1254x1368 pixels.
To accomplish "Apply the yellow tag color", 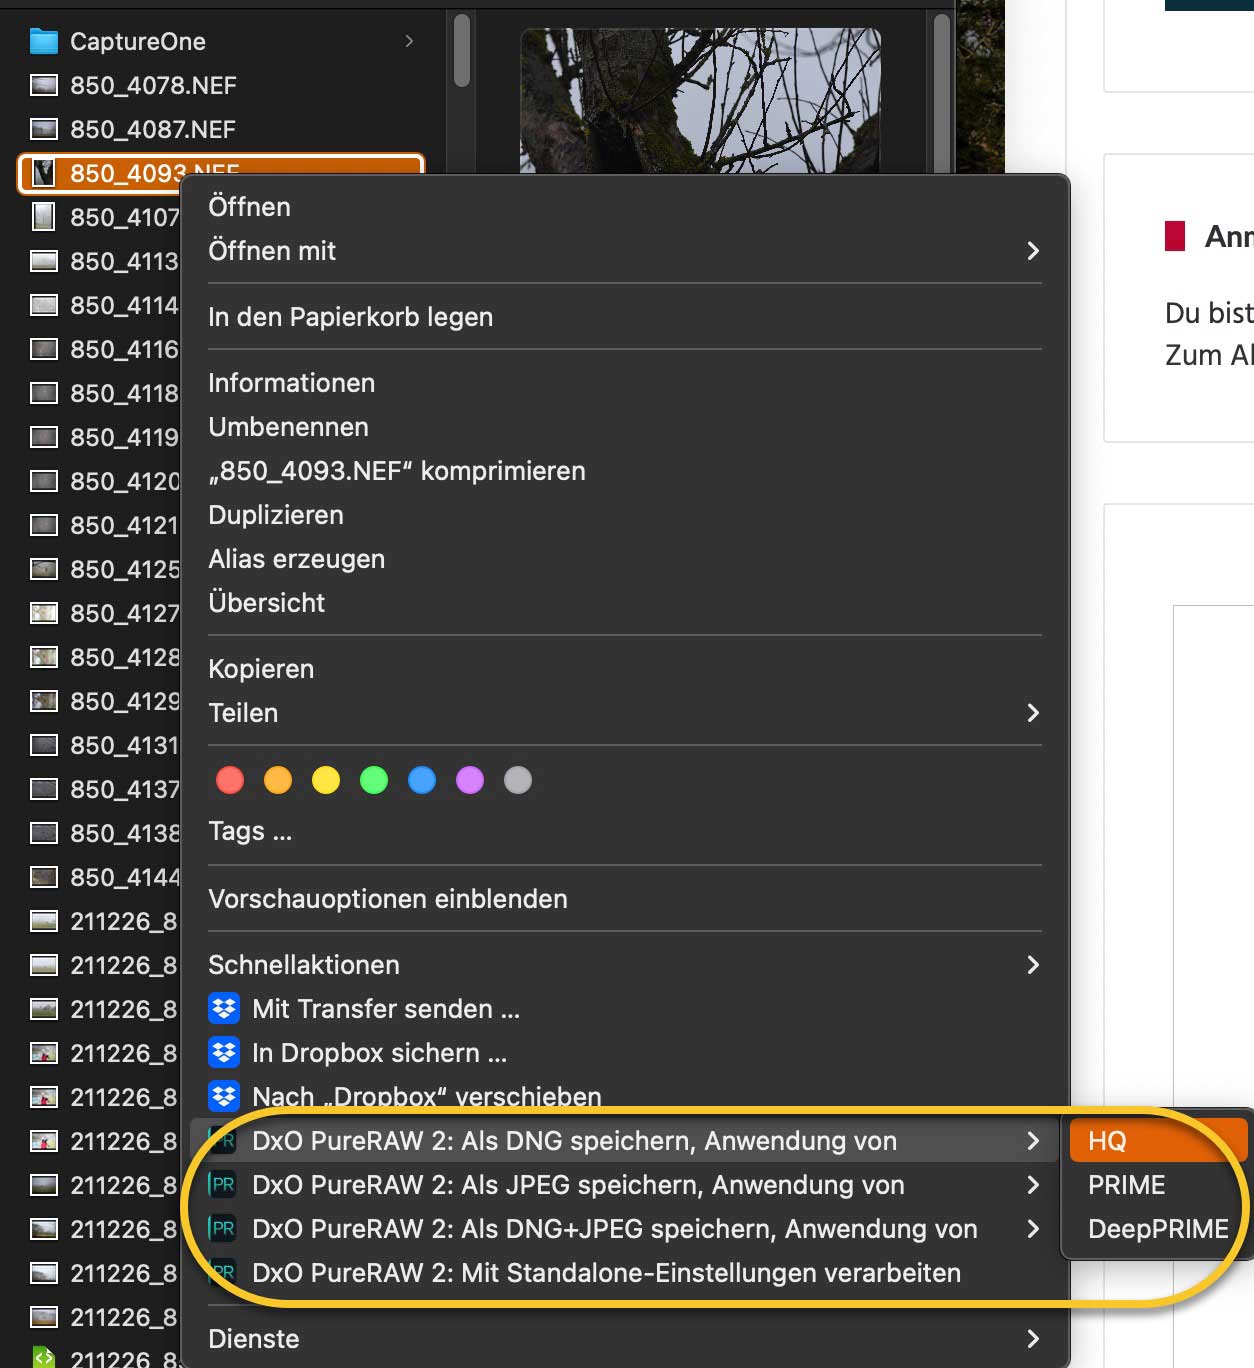I will 326,780.
